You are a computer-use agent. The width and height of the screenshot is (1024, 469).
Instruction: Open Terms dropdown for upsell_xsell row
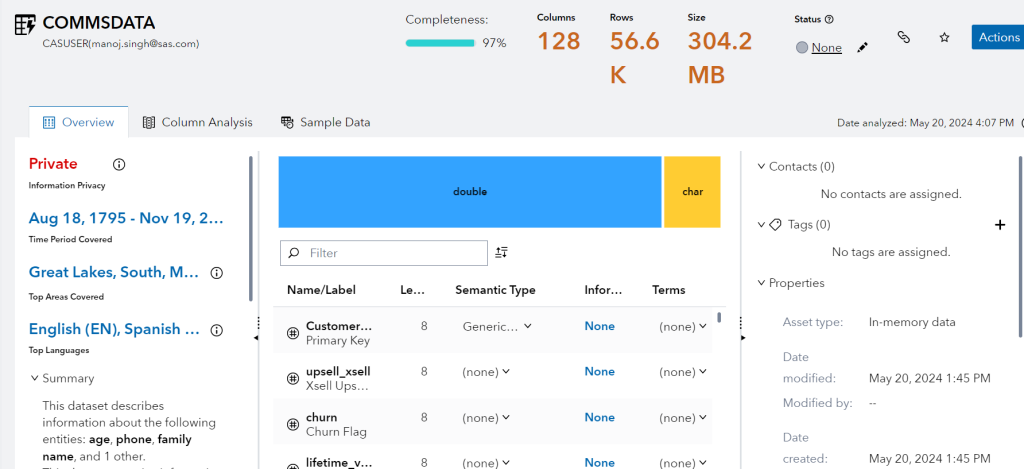[703, 372]
